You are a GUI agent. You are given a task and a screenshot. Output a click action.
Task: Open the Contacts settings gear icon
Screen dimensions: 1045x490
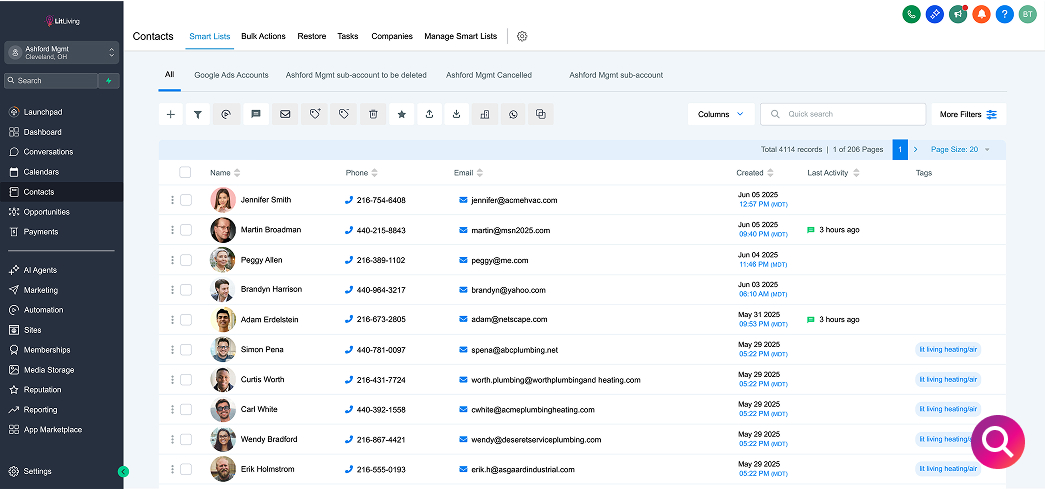(522, 36)
